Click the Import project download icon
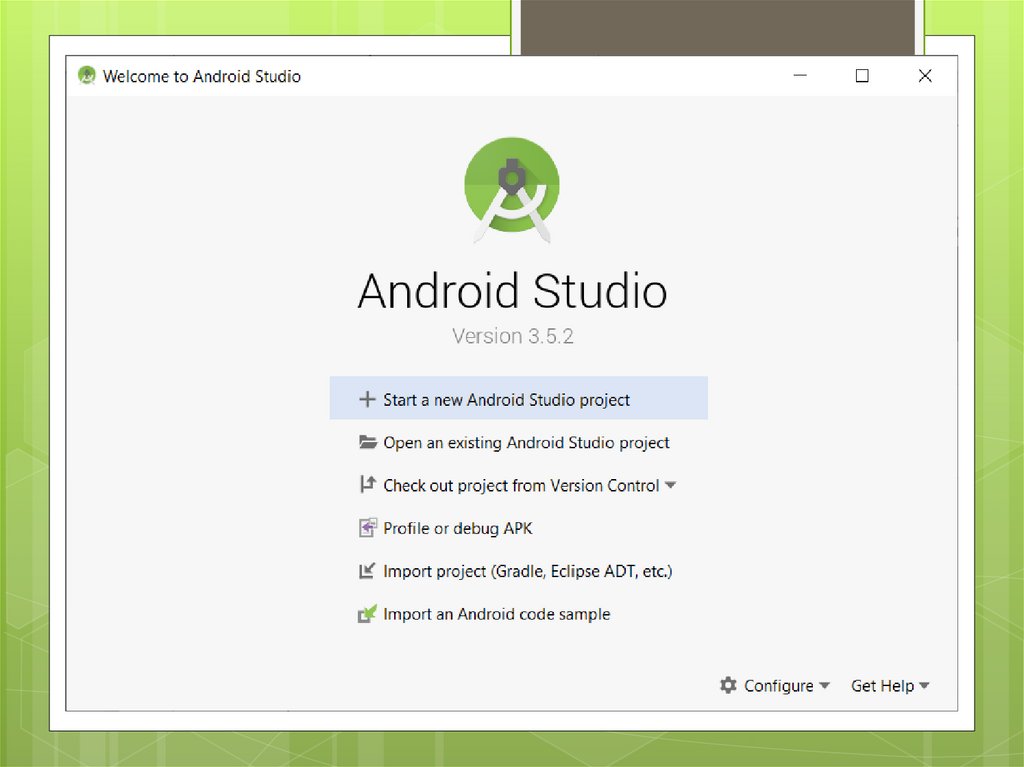This screenshot has height=767, width=1024. point(367,570)
